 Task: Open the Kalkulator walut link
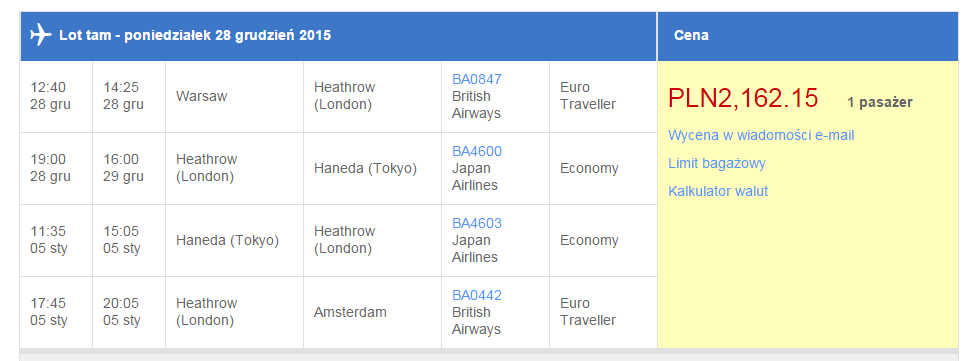pyautogui.click(x=718, y=192)
